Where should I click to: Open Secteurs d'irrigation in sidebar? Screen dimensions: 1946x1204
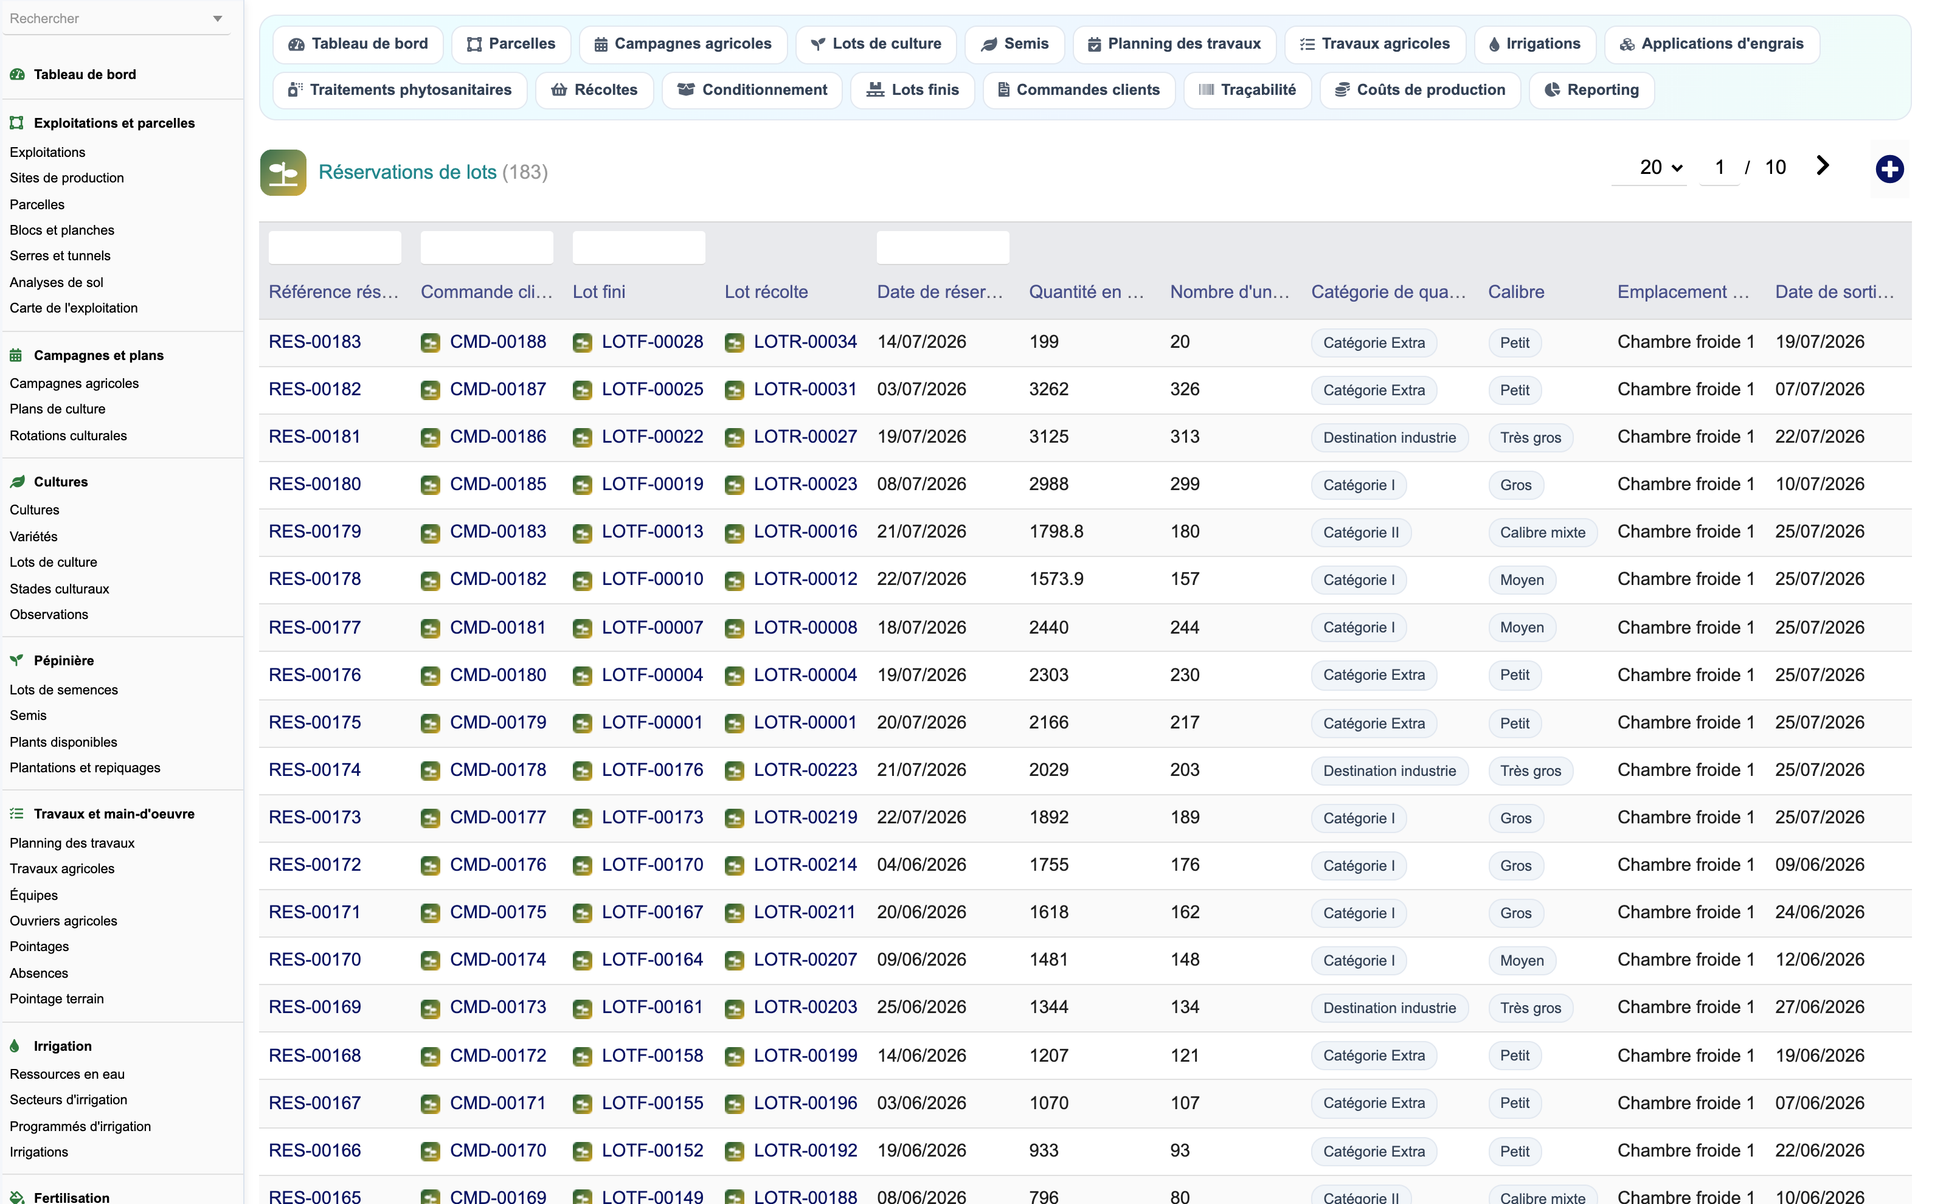[x=68, y=1100]
